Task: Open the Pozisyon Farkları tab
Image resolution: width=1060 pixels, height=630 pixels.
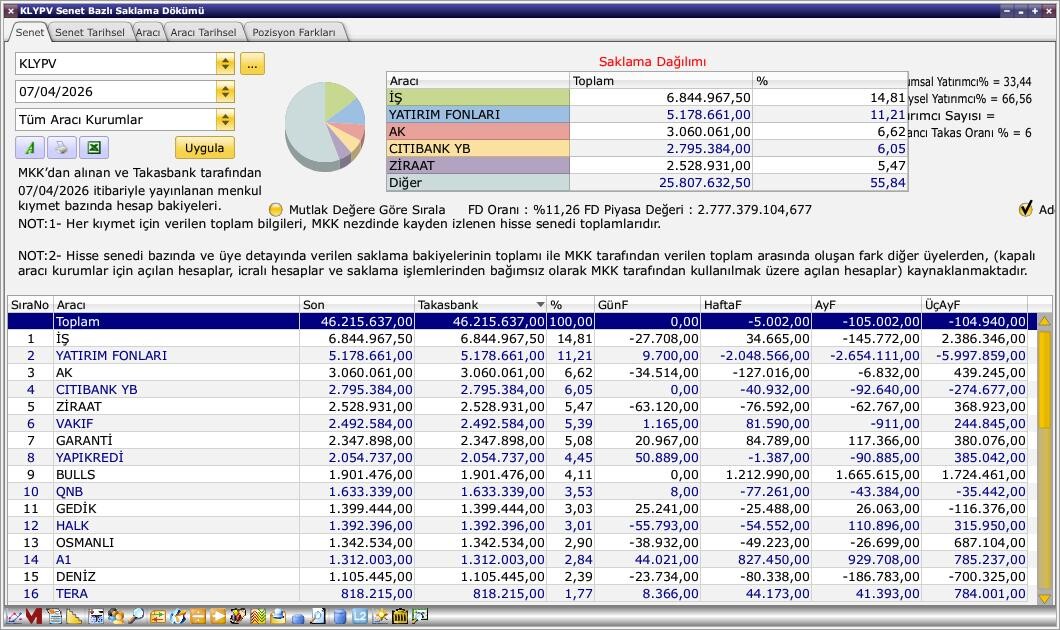Action: point(294,32)
